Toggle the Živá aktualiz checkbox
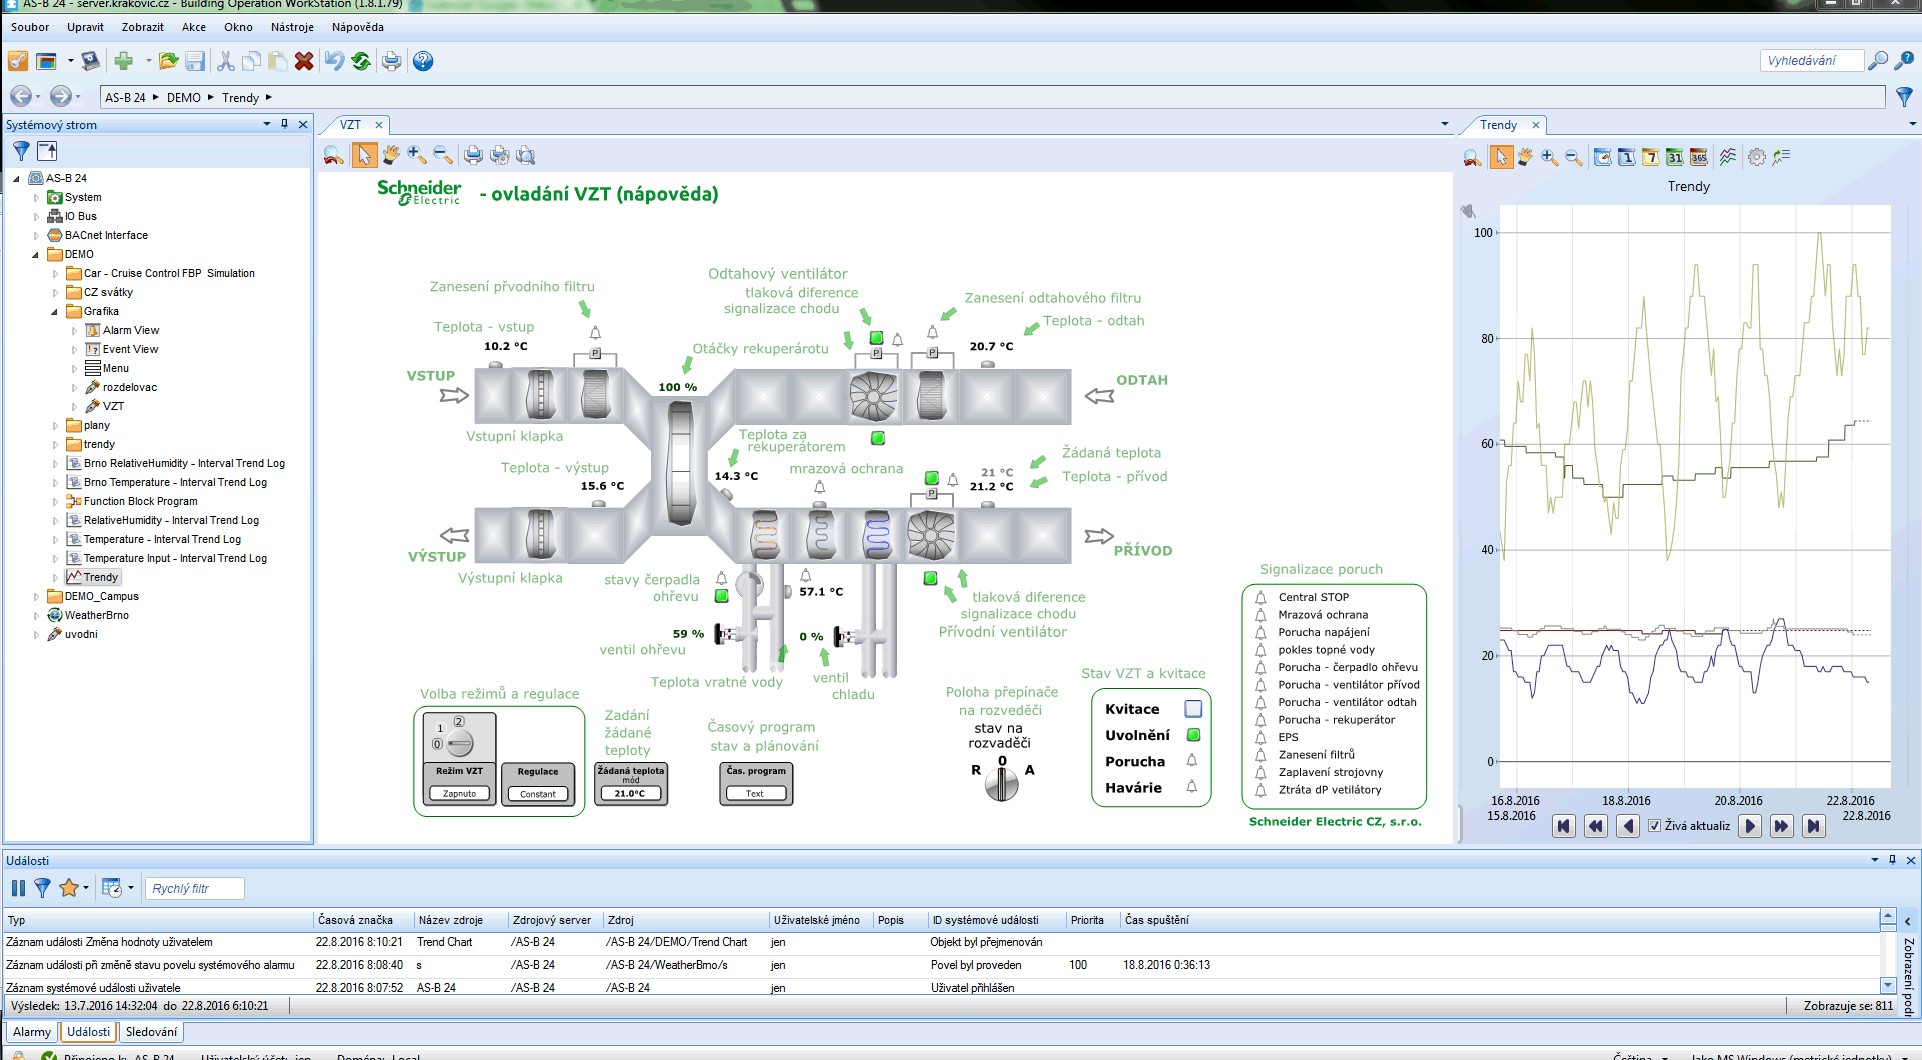The height and width of the screenshot is (1060, 1922). coord(1654,826)
